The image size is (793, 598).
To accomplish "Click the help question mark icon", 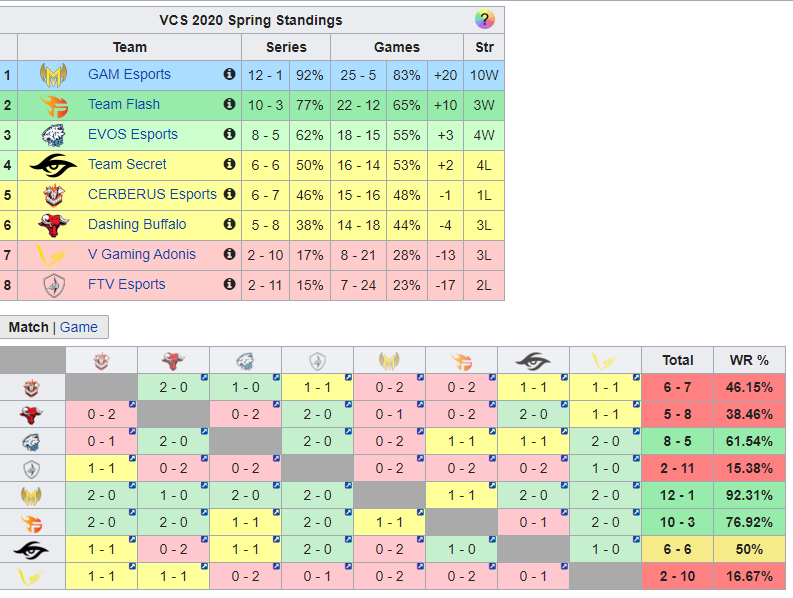I will coord(484,20).
